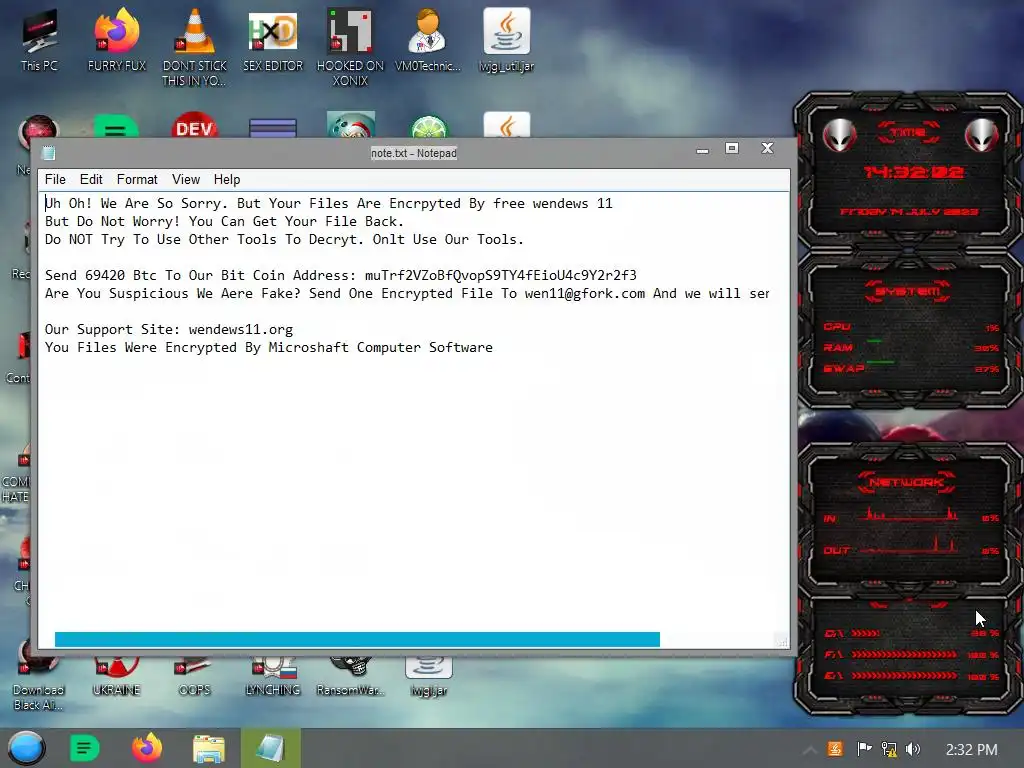This screenshot has width=1024, height=768.
Task: Open the File menu in Notepad
Action: coord(55,180)
